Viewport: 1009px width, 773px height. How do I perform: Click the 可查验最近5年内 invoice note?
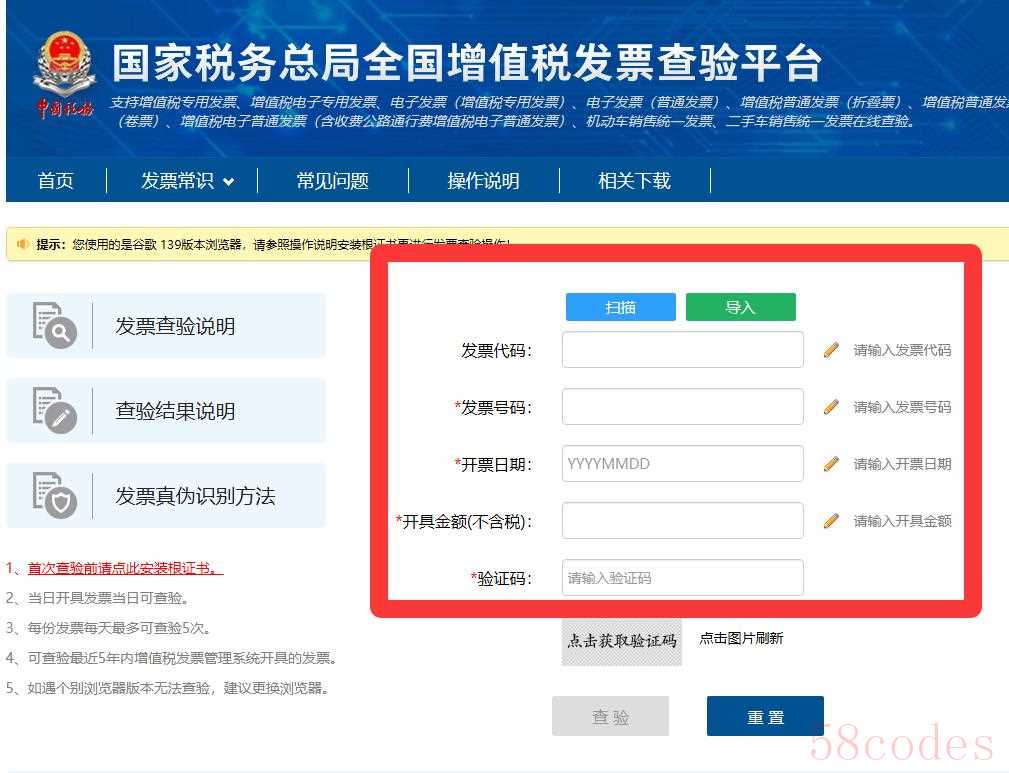point(172,658)
